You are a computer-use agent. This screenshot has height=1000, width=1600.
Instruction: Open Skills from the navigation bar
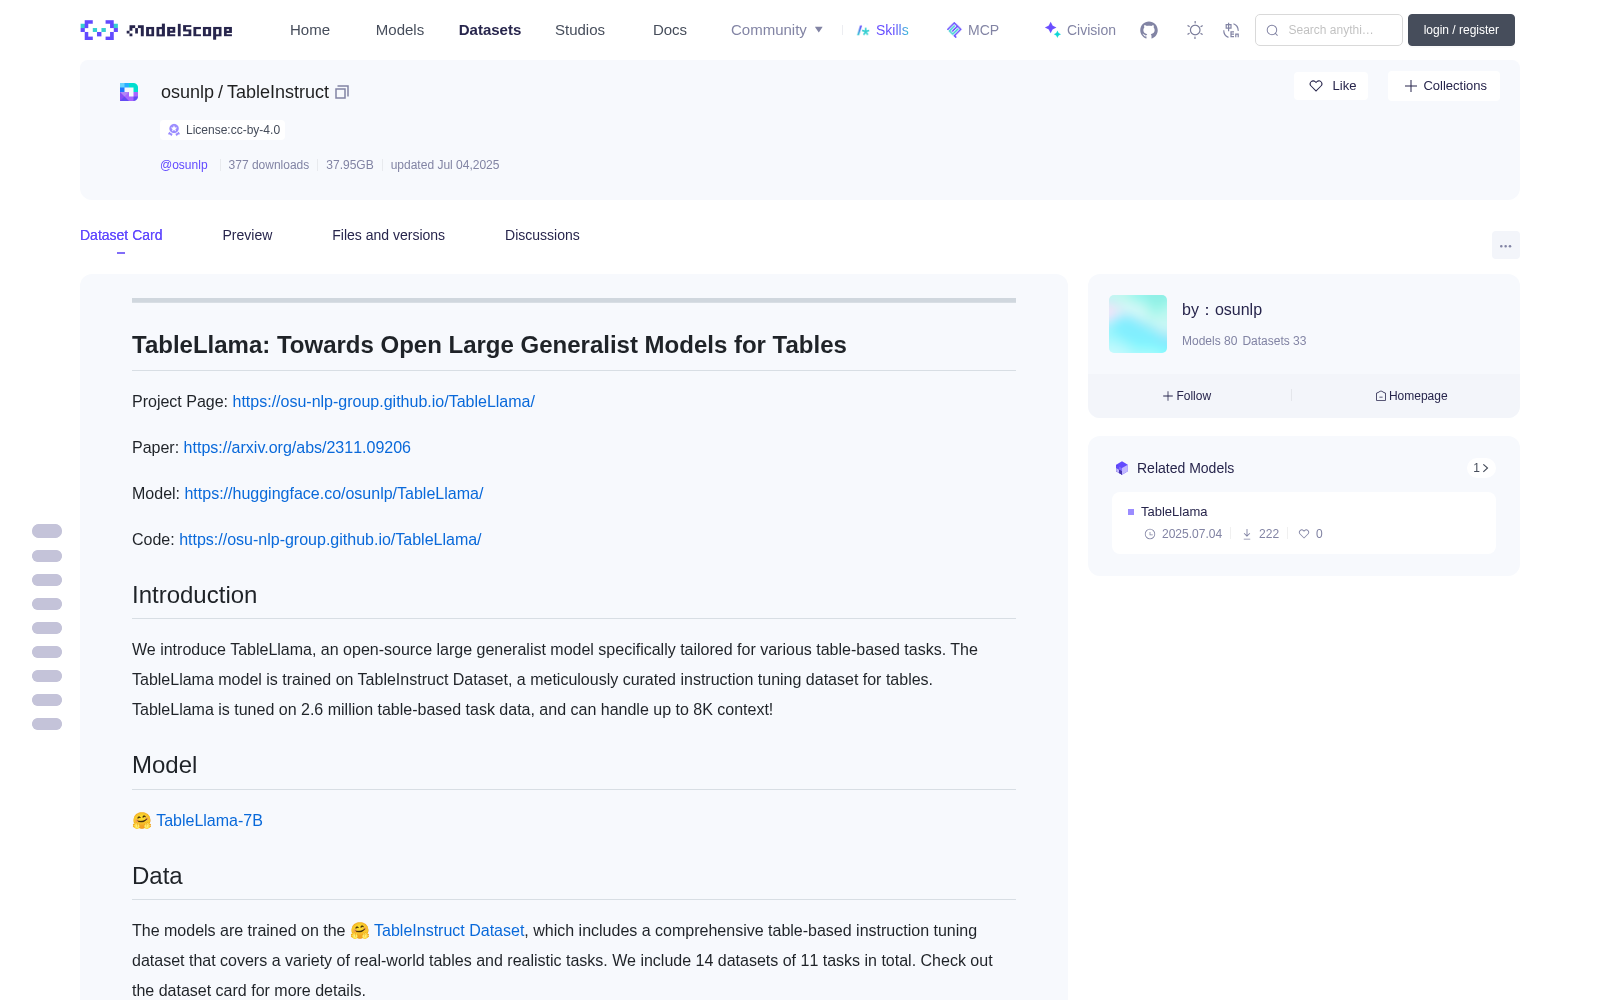(x=882, y=30)
